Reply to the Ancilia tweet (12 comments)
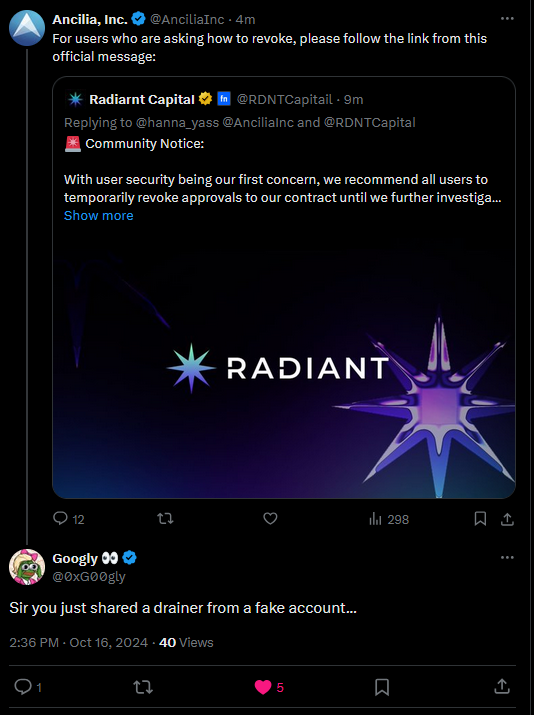534x715 pixels. (x=69, y=519)
